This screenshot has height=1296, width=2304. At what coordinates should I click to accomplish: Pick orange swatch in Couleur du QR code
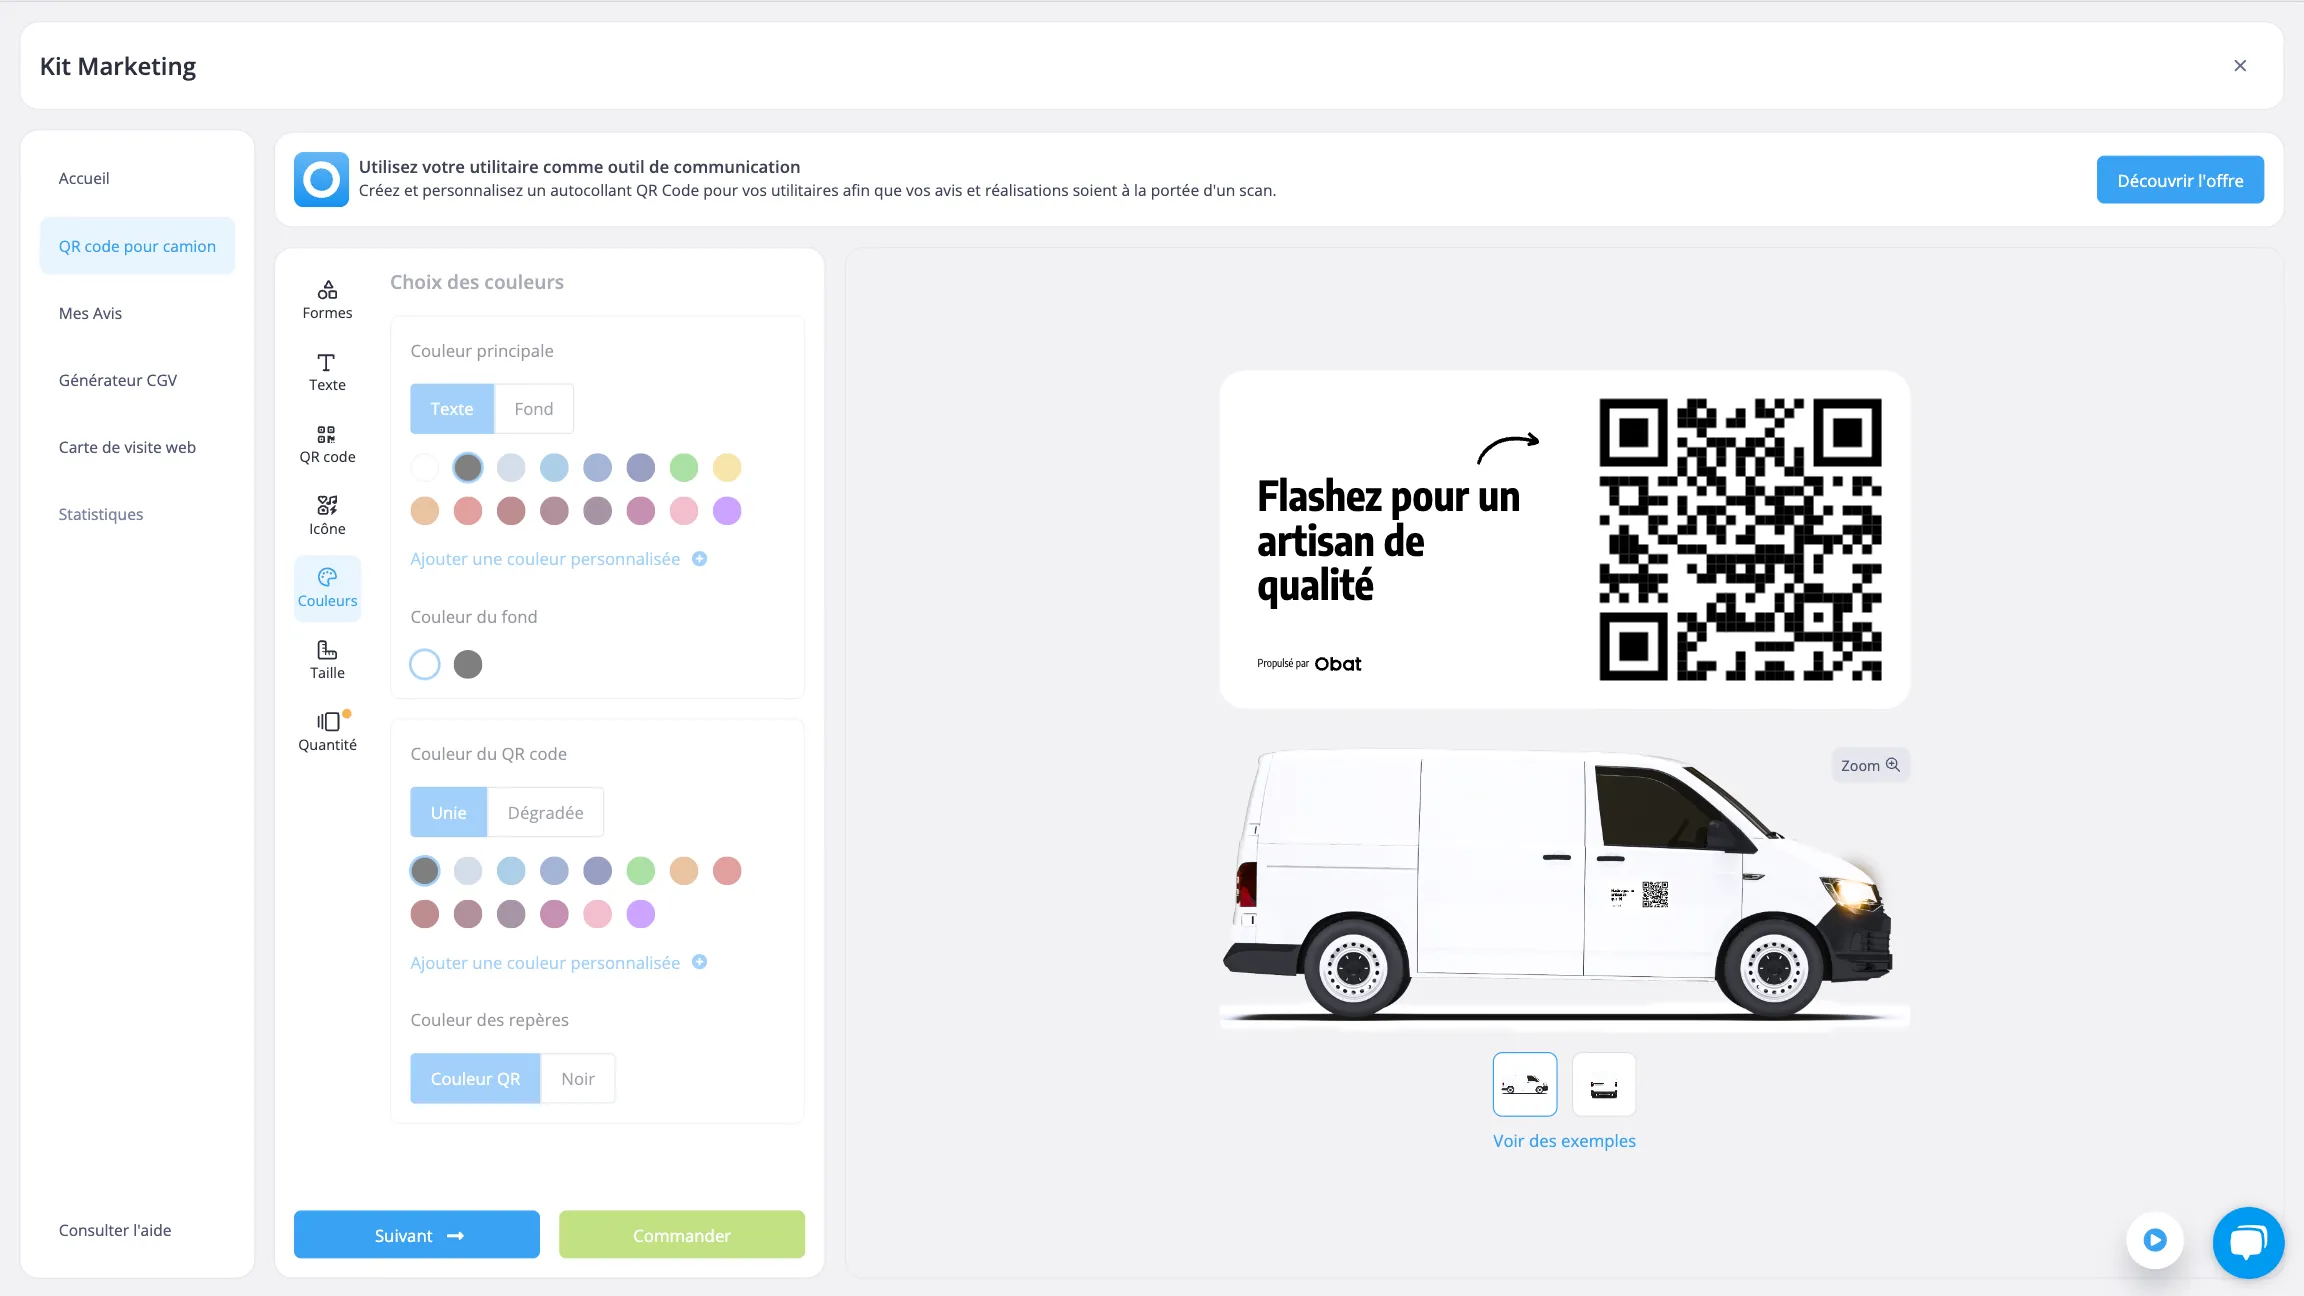click(x=684, y=871)
